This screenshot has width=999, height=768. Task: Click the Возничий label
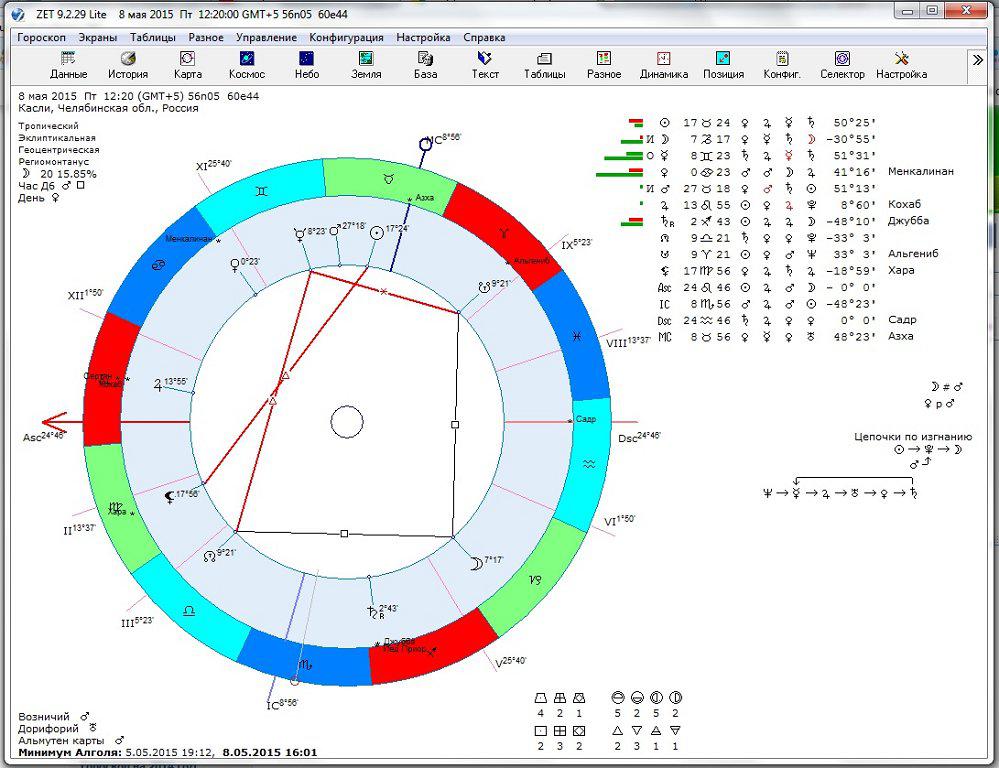coord(43,716)
